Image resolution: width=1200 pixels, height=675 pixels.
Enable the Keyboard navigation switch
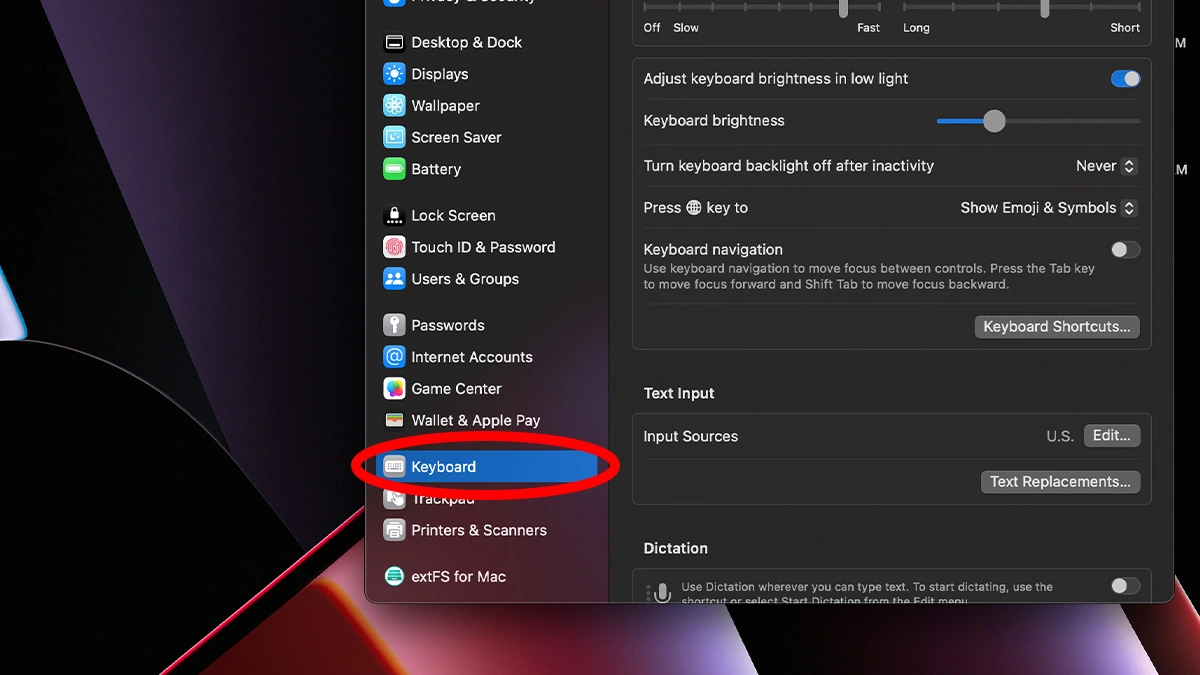point(1125,250)
